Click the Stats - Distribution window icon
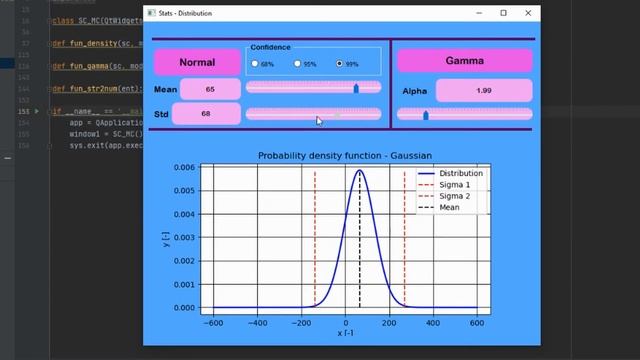Image resolution: width=640 pixels, height=360 pixels. click(152, 13)
